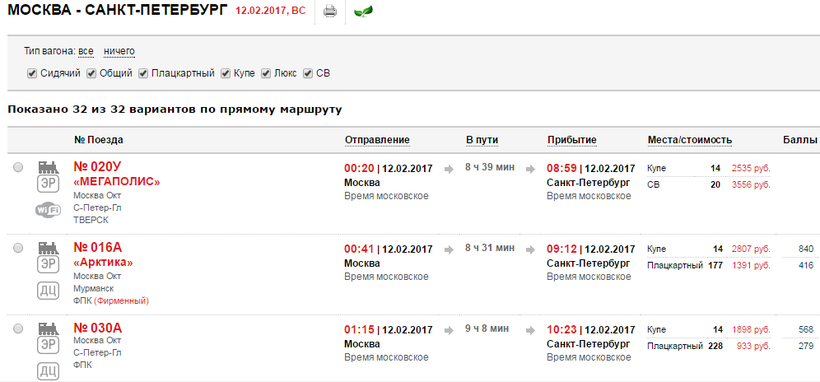Click the ЭР badge for train 020У
Viewport: 820px width, 382px height.
click(x=48, y=184)
